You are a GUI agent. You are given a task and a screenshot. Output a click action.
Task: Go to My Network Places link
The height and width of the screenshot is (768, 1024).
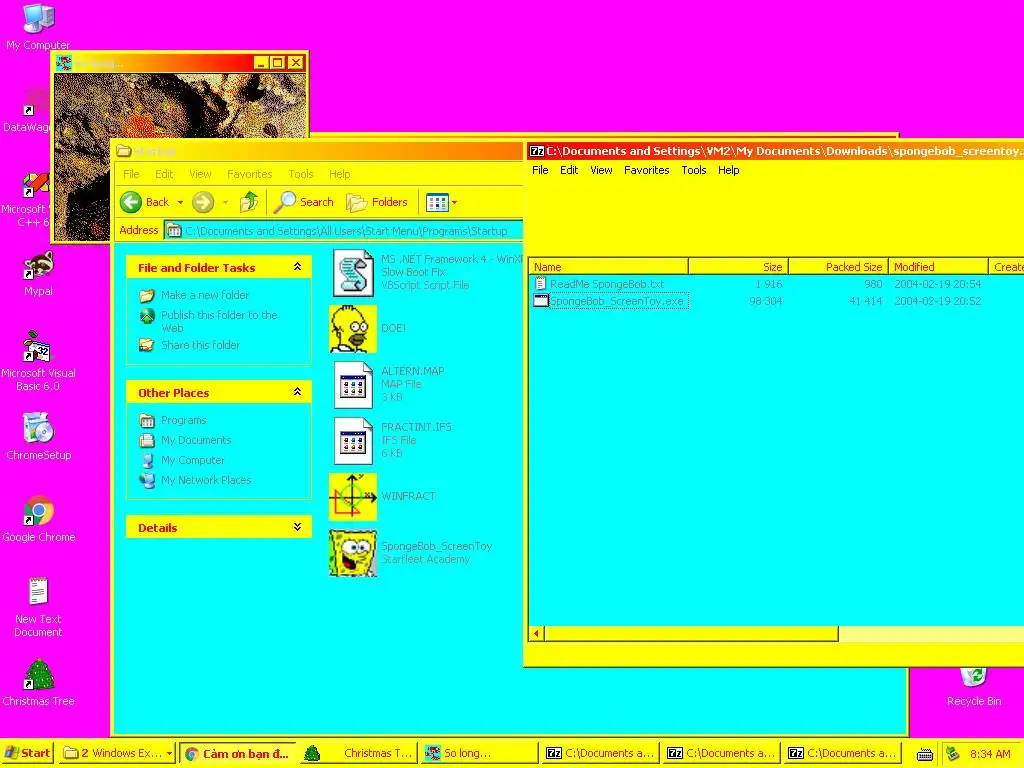206,480
